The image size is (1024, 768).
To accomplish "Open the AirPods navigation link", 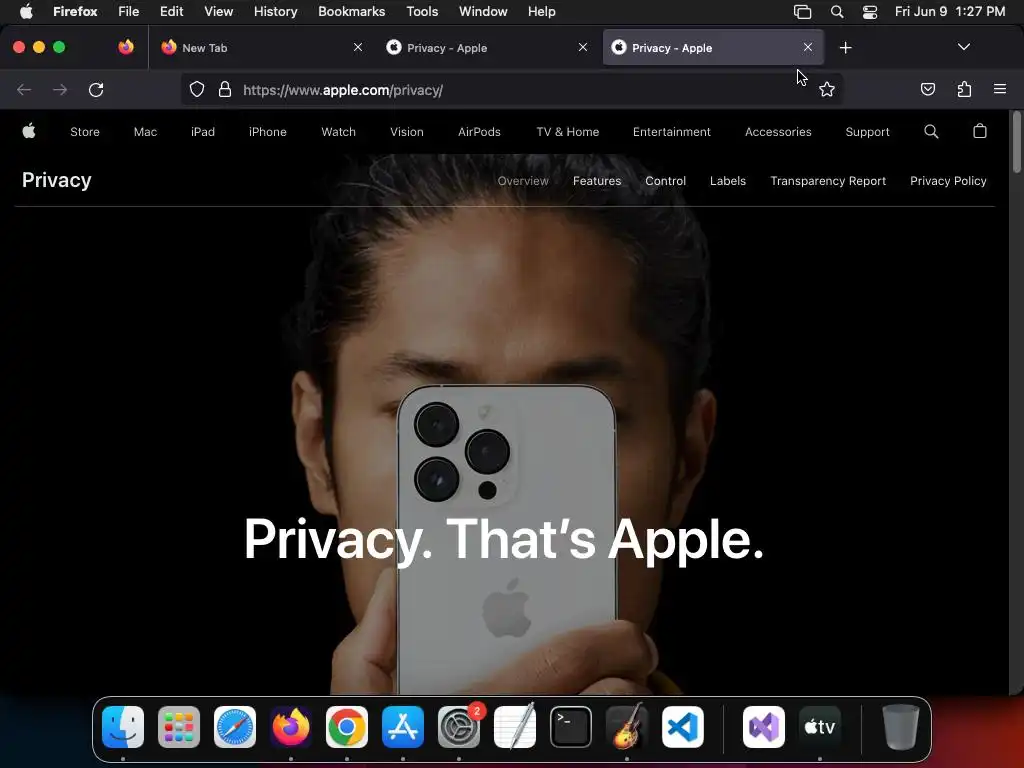I will pos(479,132).
